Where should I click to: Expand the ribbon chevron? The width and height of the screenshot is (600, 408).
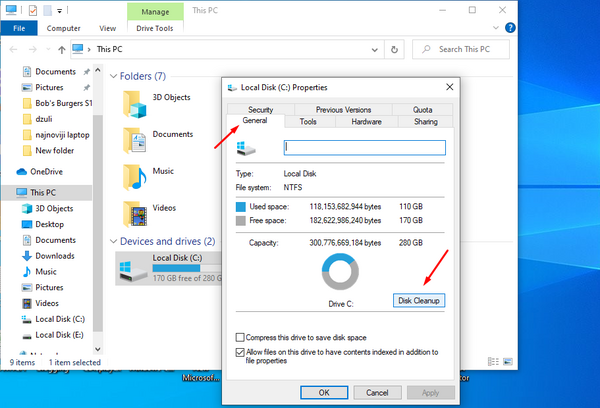(496, 28)
